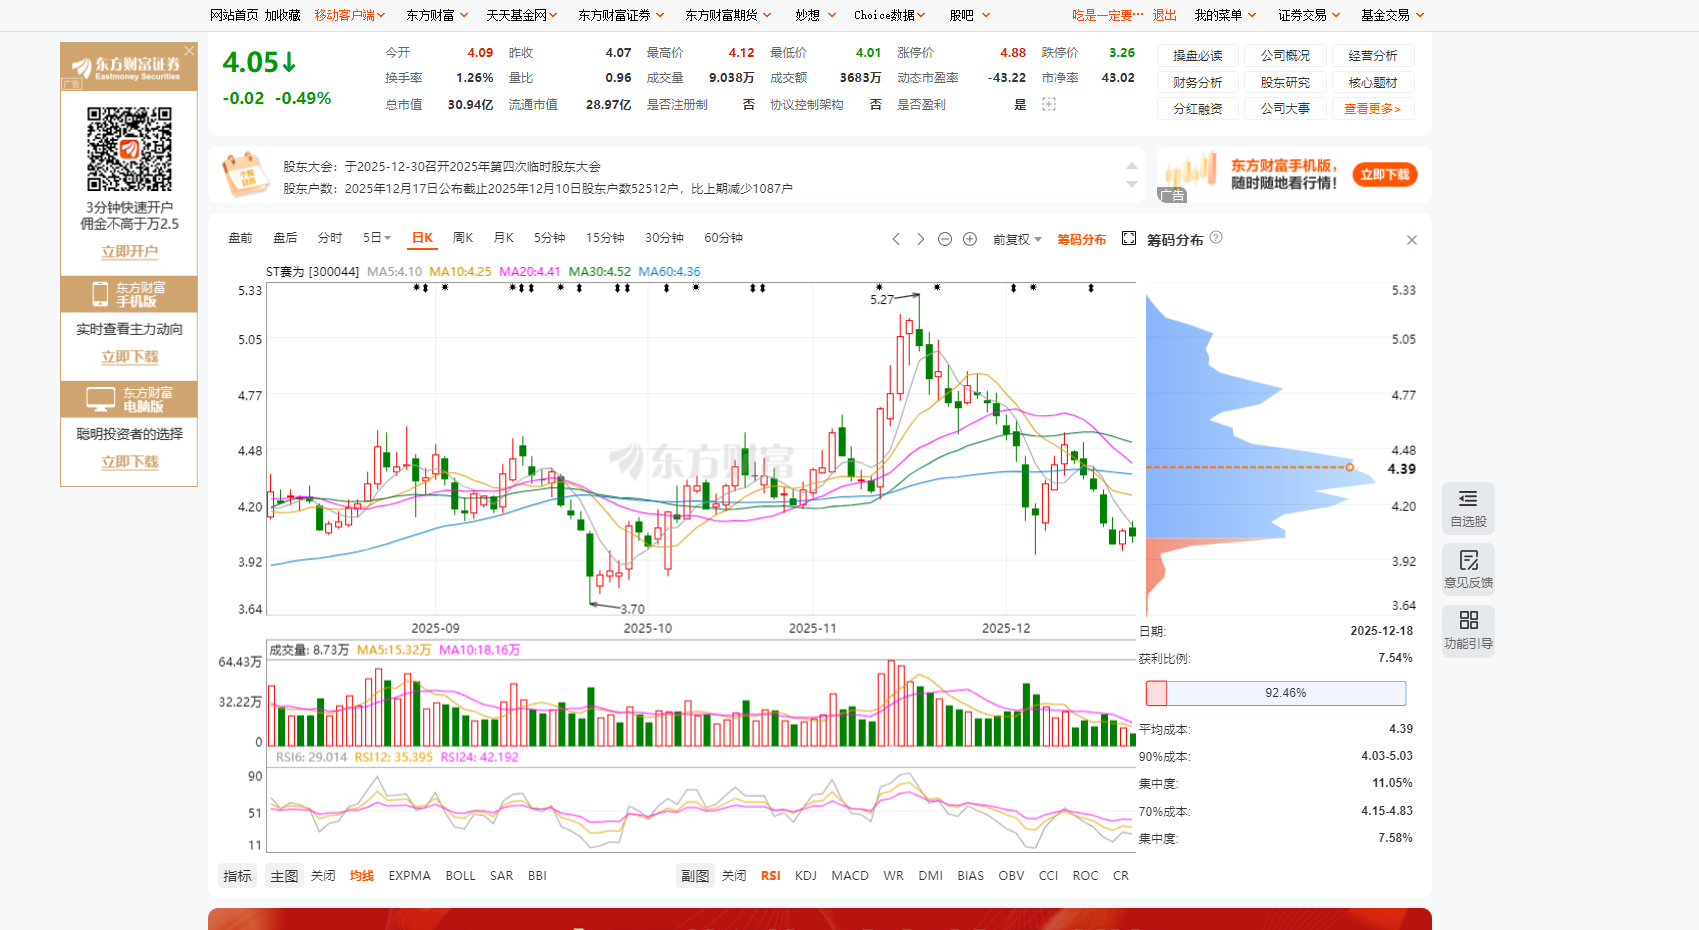This screenshot has height=930, width=1699.
Task: Expand the 东方财富期货 top menu
Action: click(728, 15)
